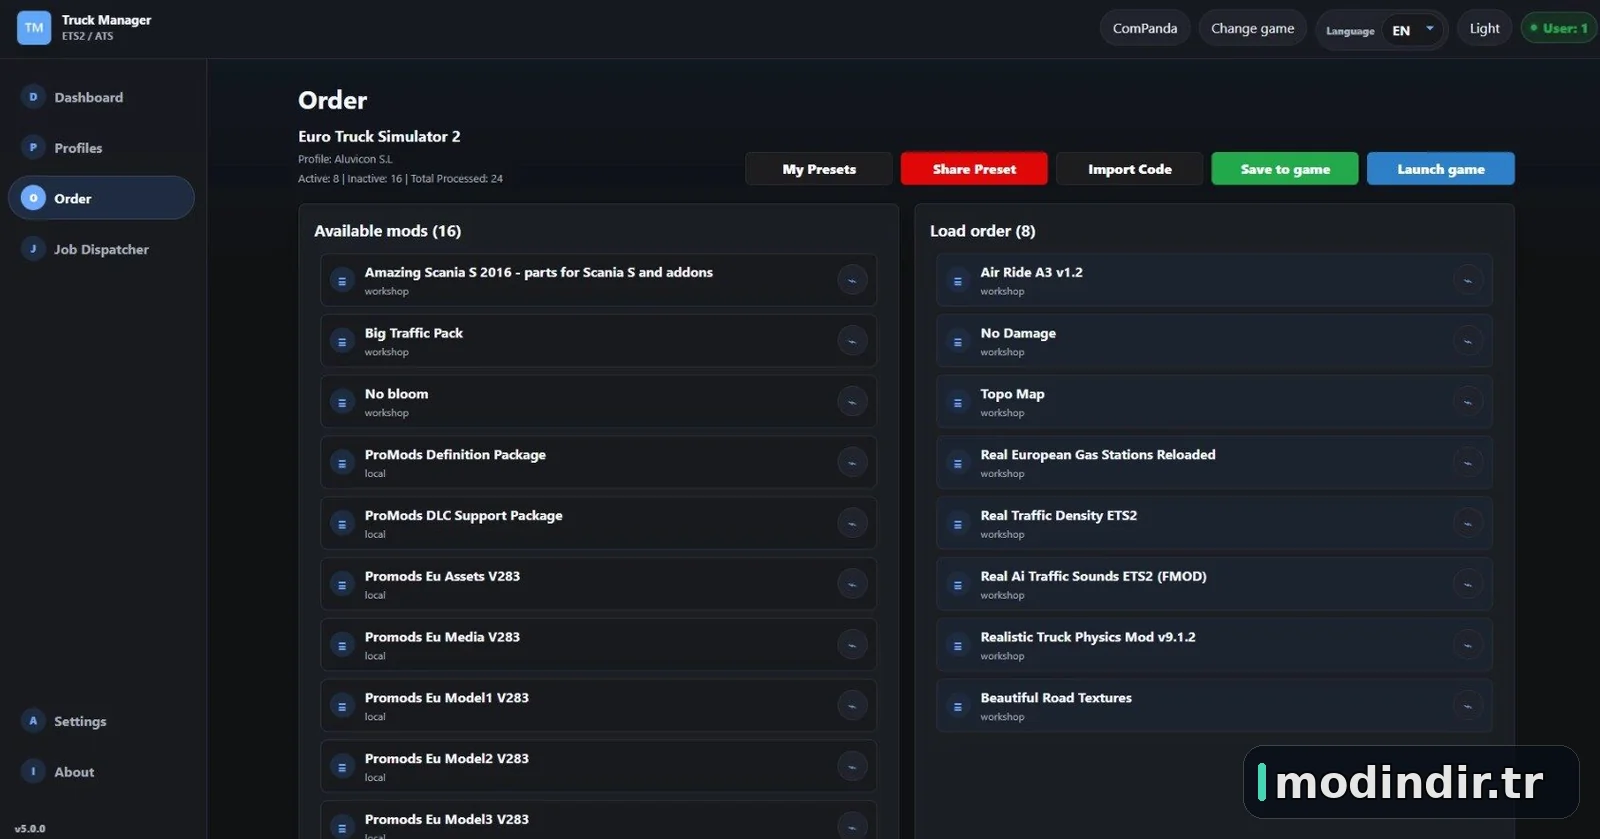This screenshot has height=839, width=1600.
Task: Click the handle icon on ProMods Definition Package
Action: click(342, 464)
